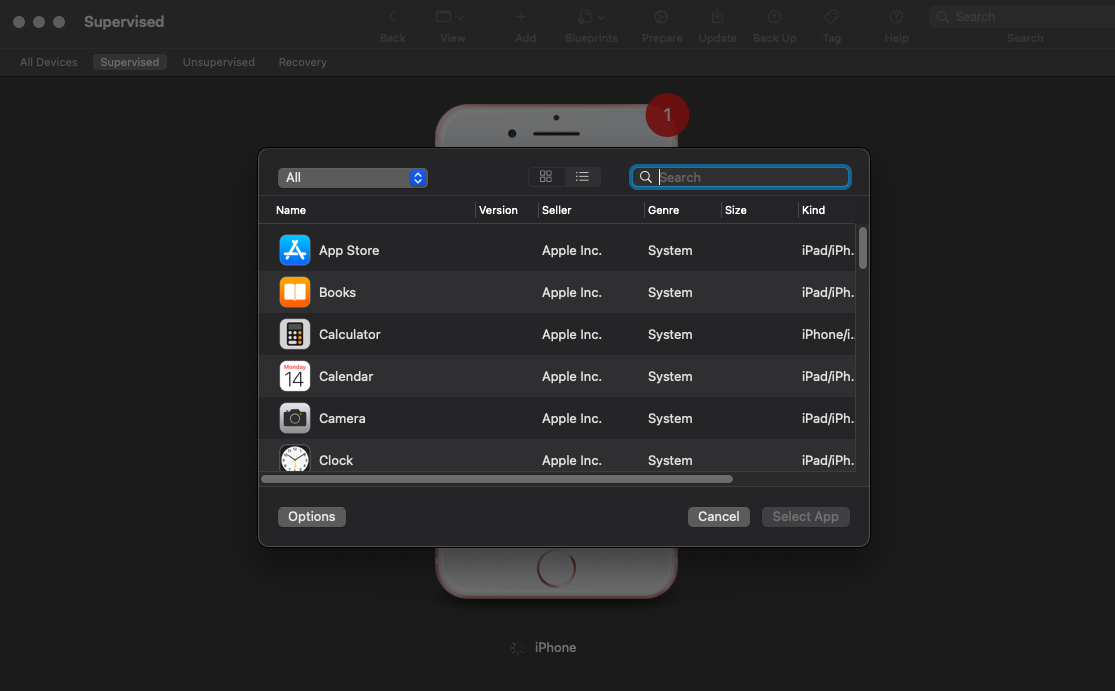Click the Tag toolbar icon
1115x691 pixels.
pos(831,17)
